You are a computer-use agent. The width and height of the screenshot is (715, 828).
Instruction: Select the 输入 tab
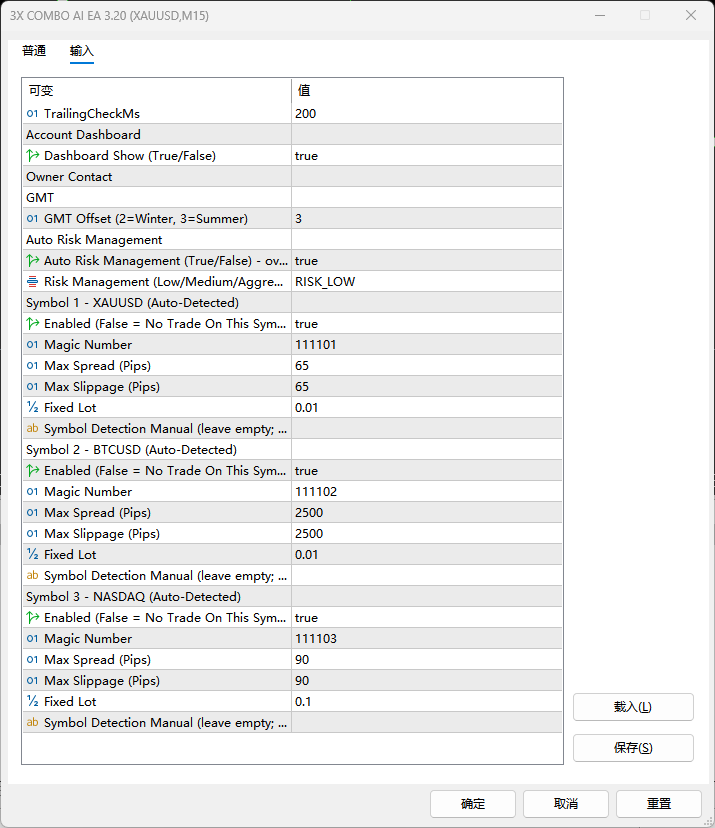82,51
